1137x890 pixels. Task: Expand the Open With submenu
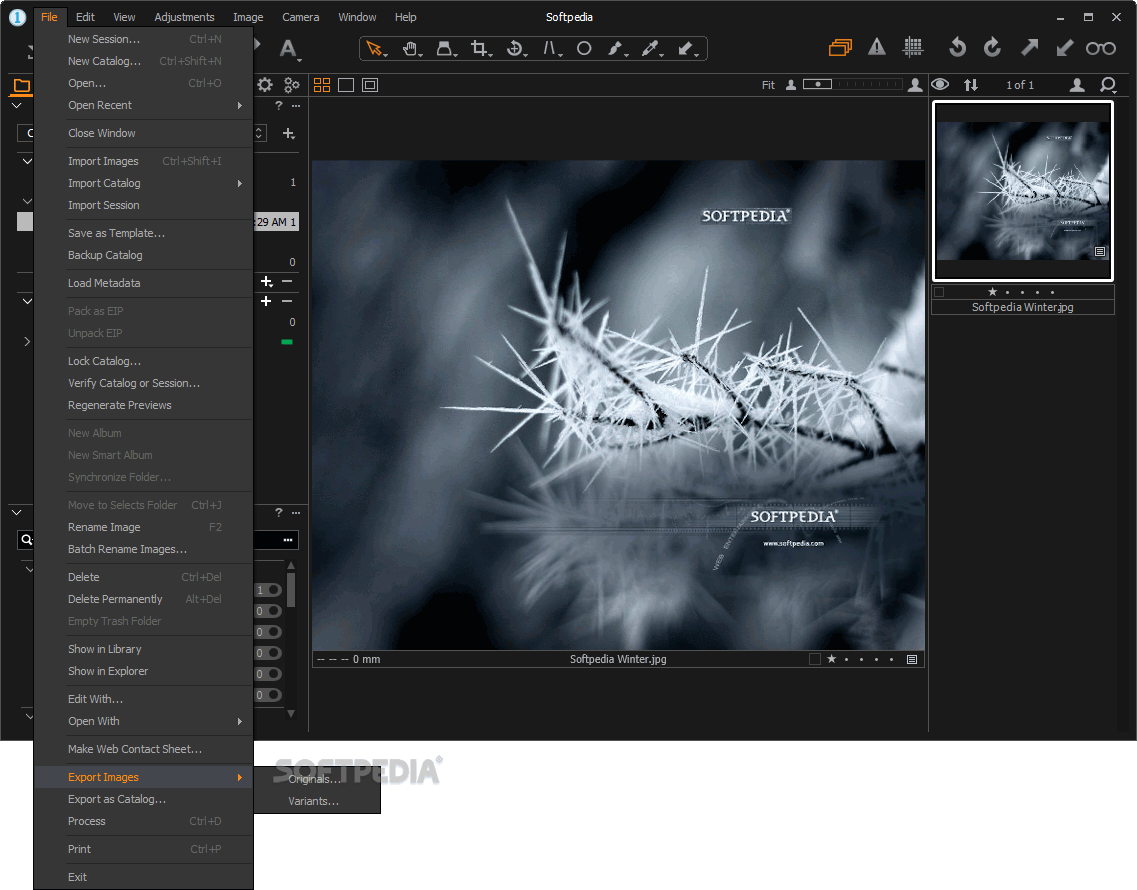click(144, 721)
